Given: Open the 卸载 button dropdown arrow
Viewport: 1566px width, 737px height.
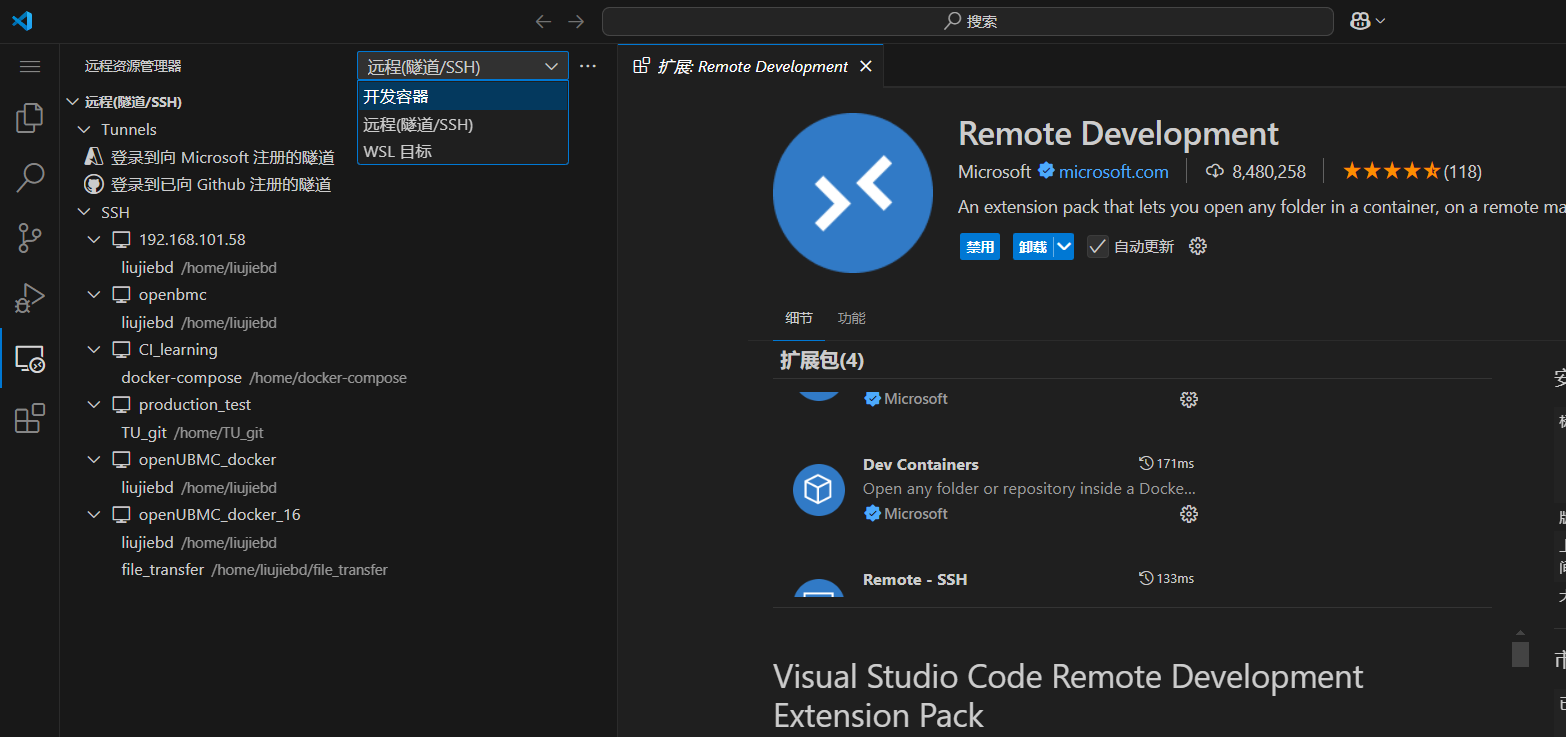Looking at the screenshot, I should click(x=1063, y=246).
